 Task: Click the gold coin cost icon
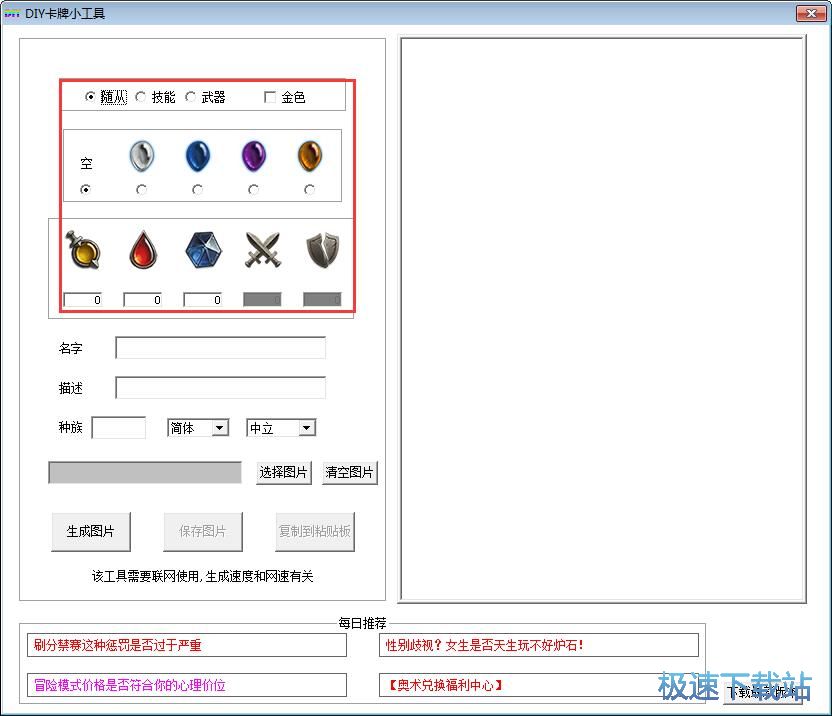point(83,251)
